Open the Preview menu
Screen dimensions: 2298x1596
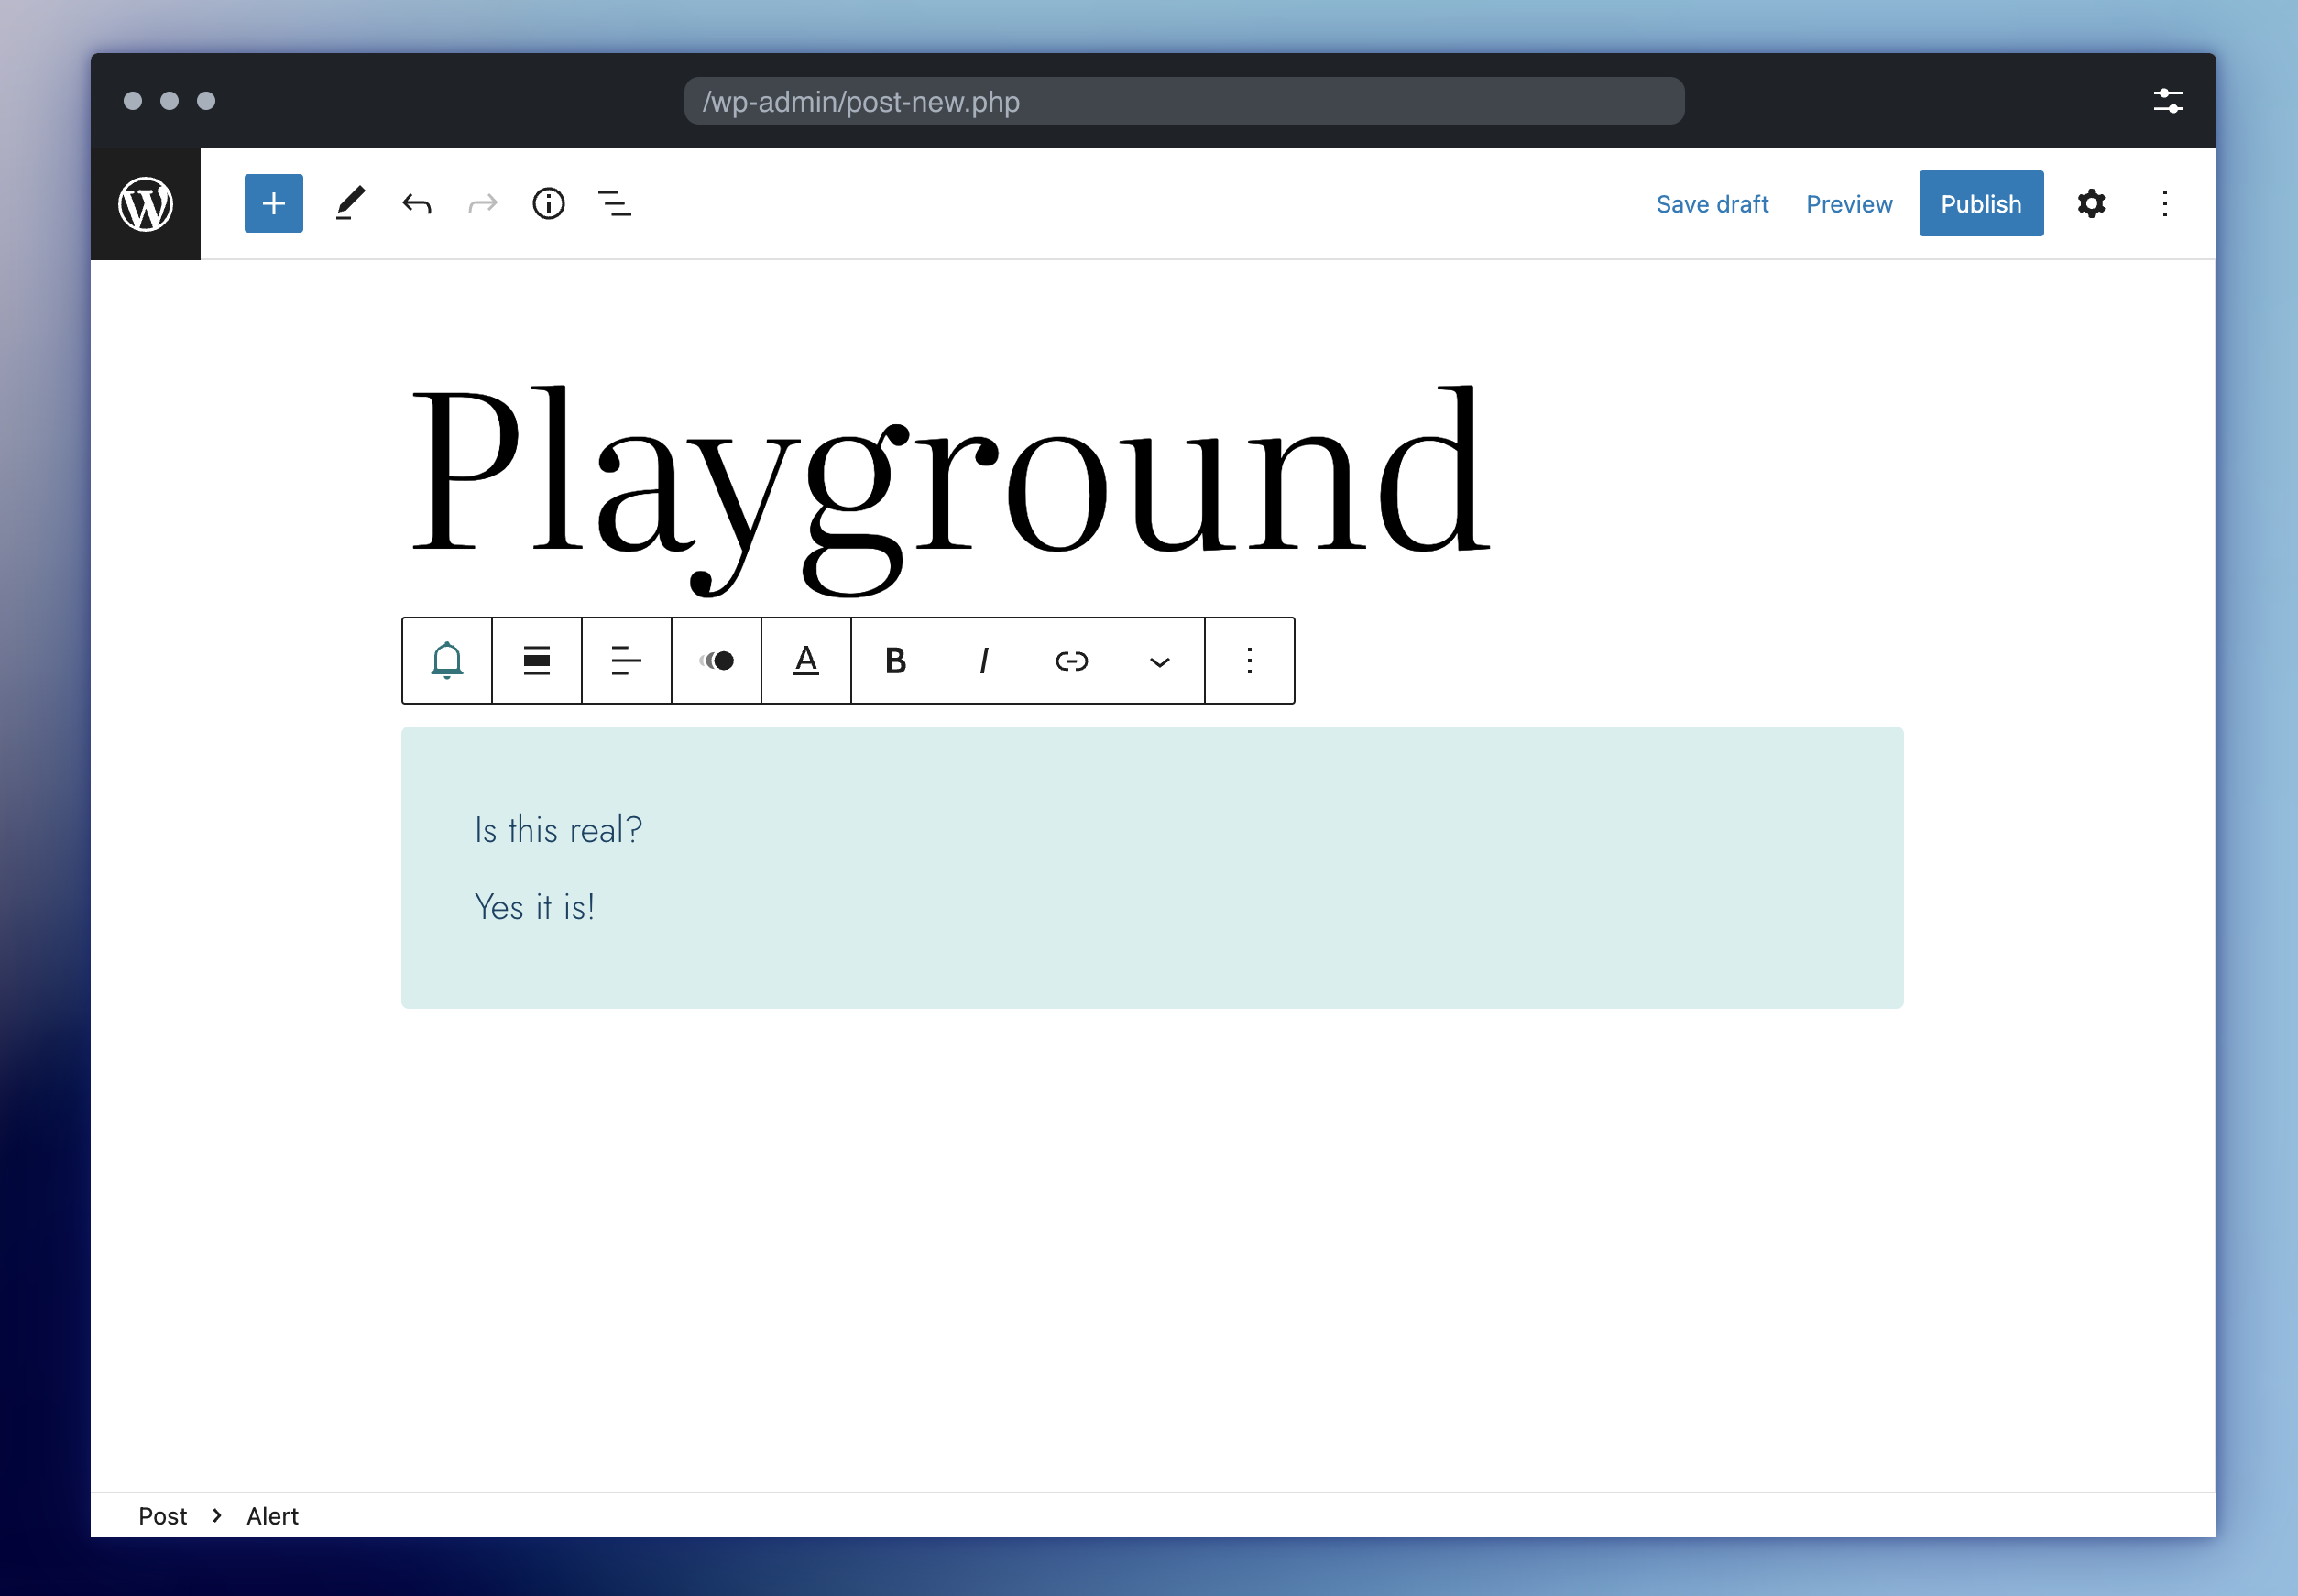pos(1849,204)
